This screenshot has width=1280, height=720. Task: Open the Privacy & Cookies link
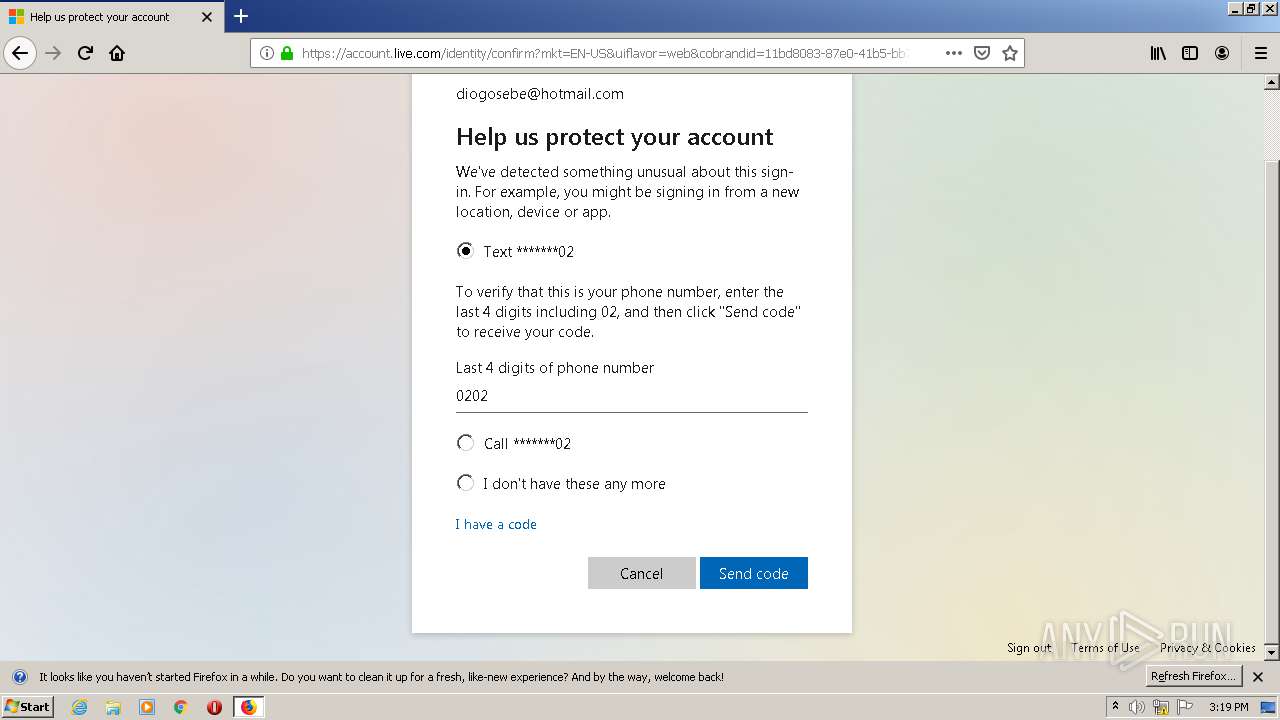[1208, 648]
